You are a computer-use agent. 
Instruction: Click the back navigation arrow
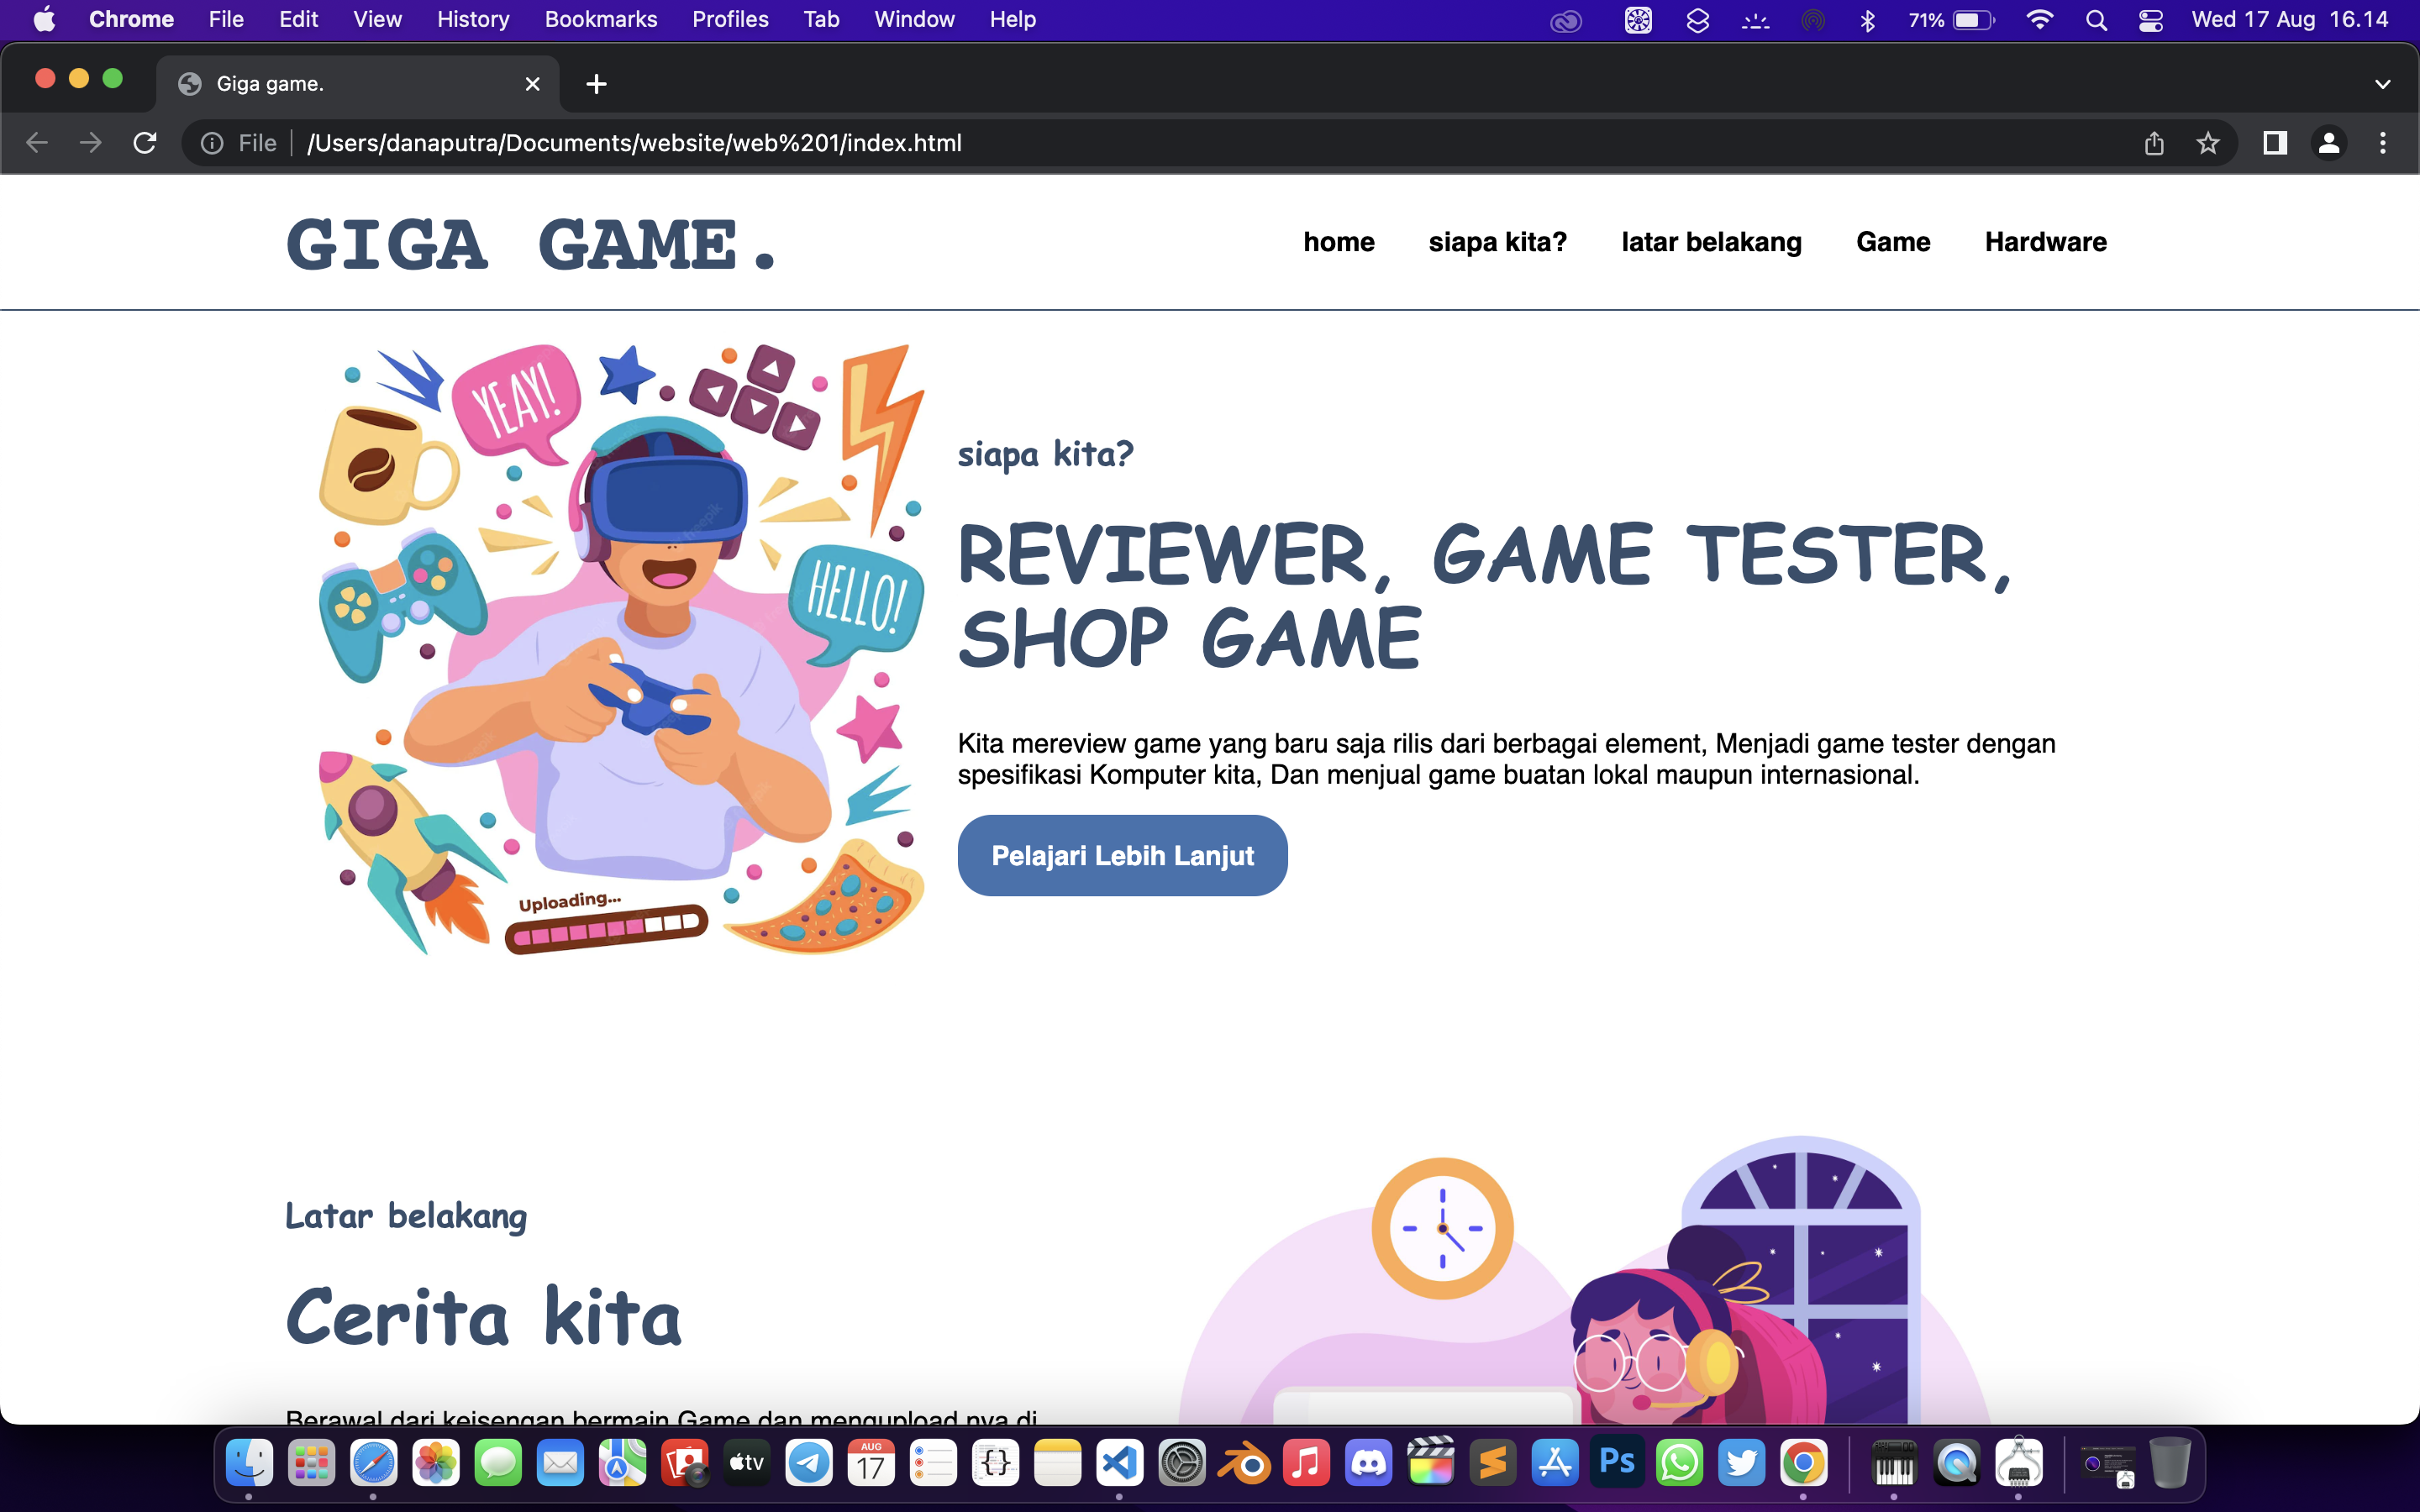point(37,142)
